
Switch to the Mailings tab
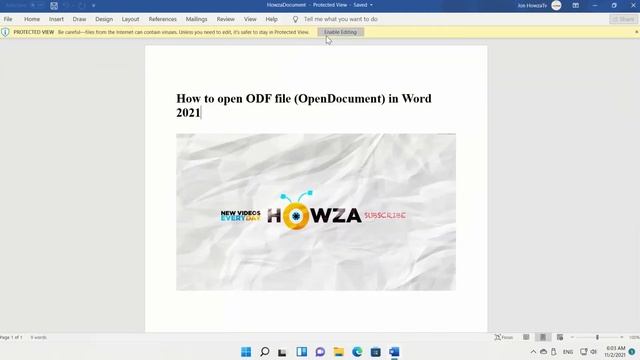pos(196,19)
